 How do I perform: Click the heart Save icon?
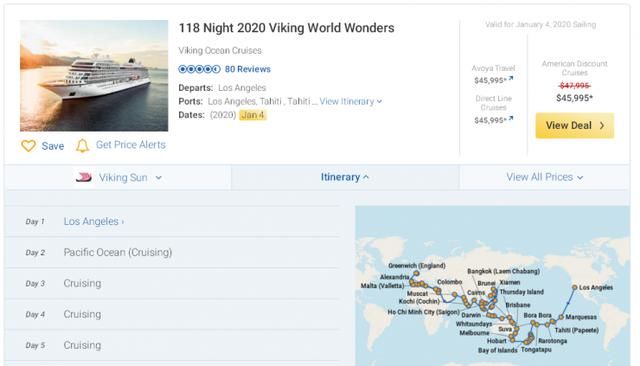[29, 146]
